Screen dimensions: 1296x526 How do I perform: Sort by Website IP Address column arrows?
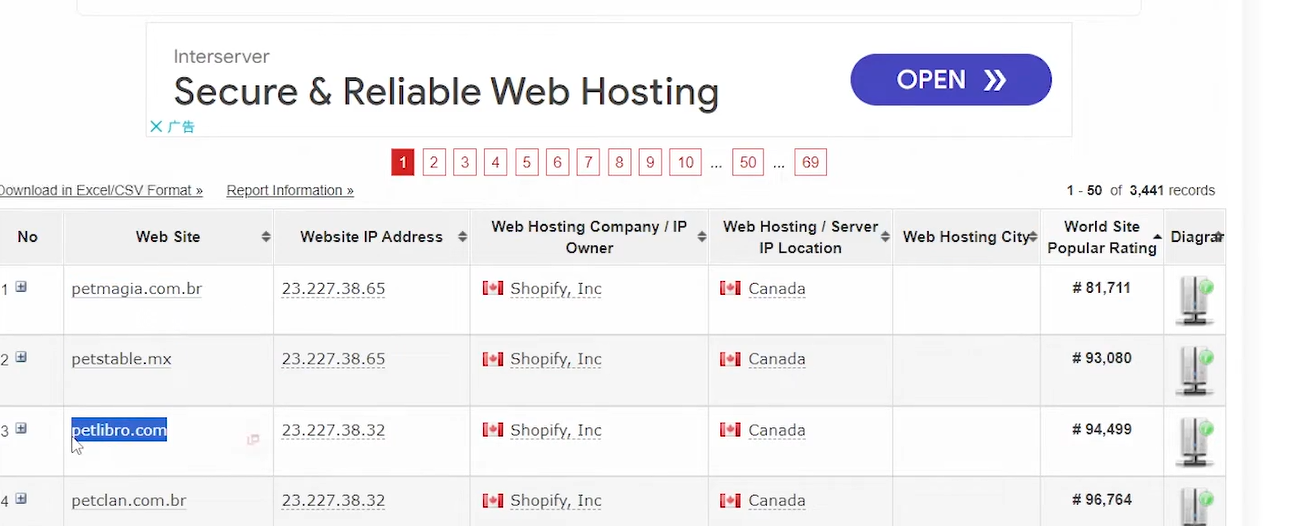[462, 237]
